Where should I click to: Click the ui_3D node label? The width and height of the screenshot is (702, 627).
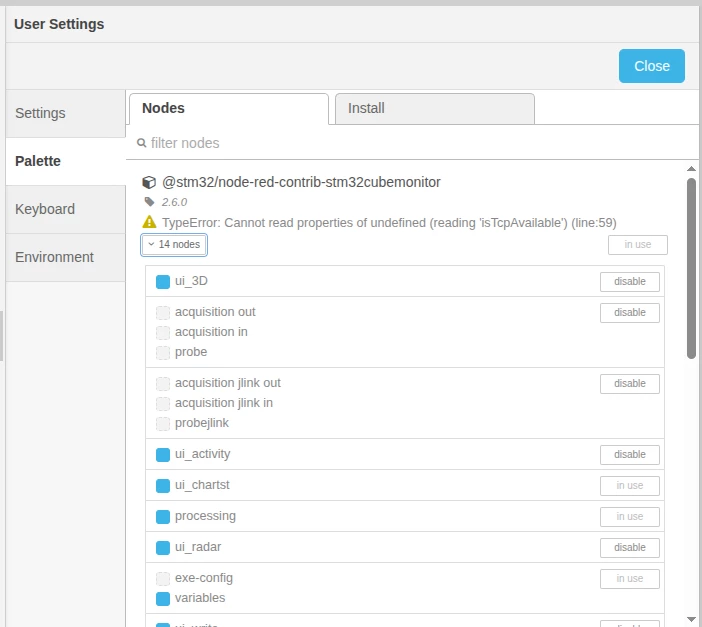[191, 281]
